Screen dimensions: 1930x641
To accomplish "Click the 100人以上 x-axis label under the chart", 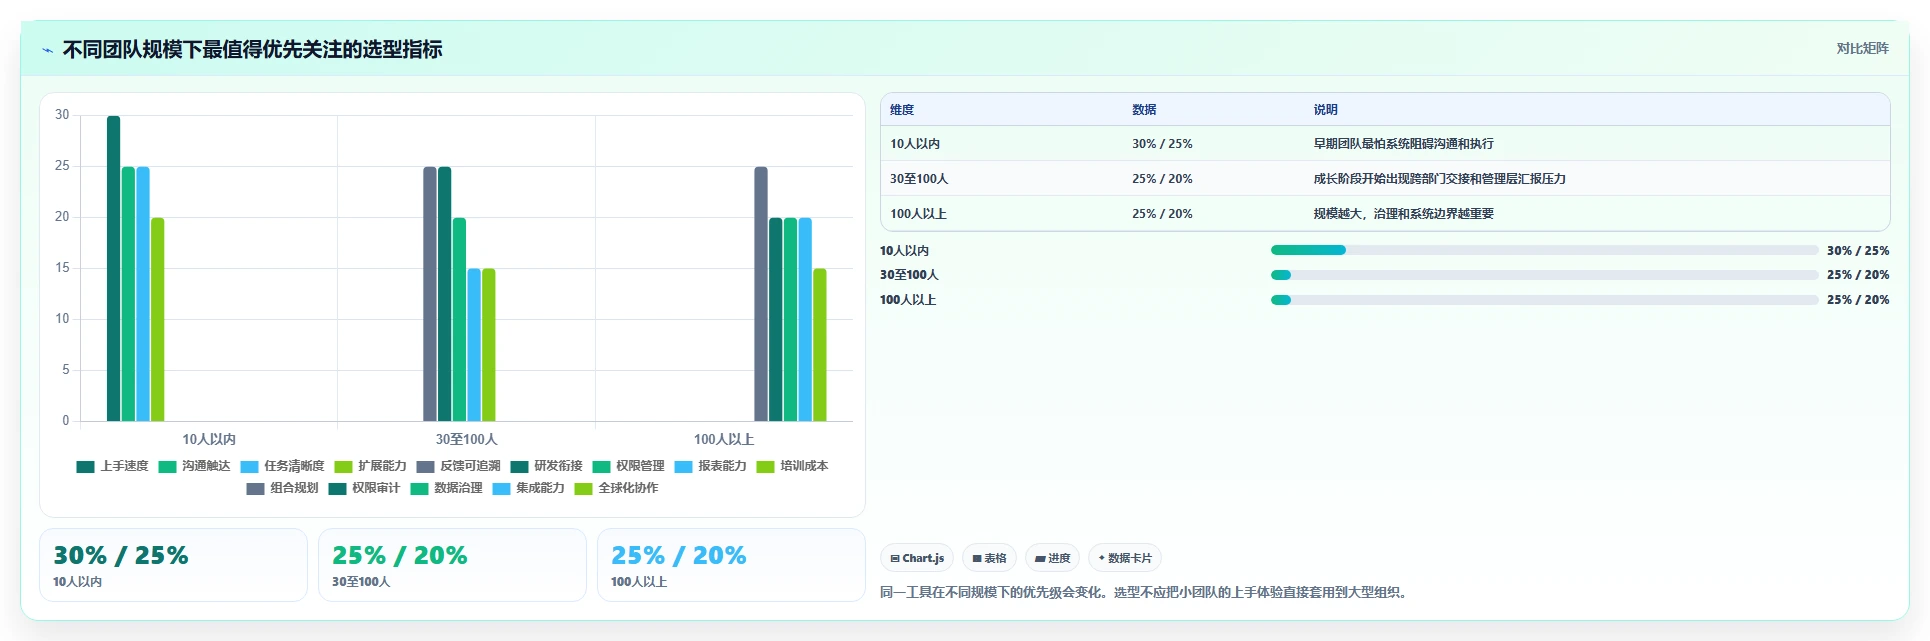I will (724, 439).
